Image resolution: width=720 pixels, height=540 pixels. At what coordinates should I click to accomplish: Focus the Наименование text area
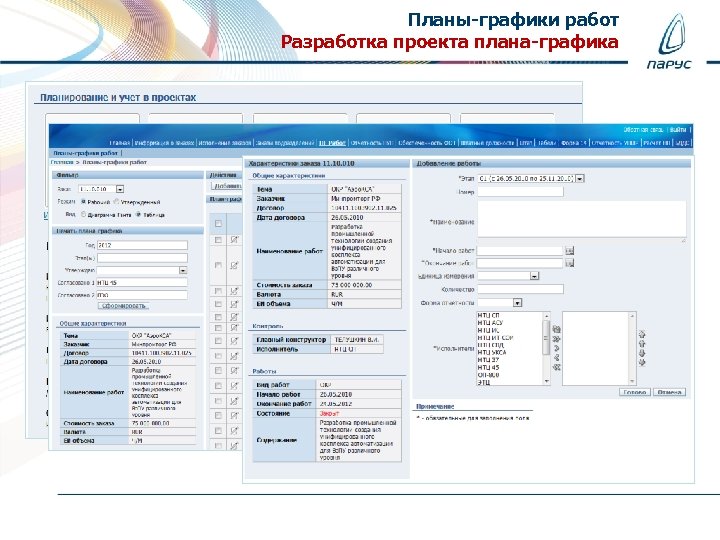582,219
